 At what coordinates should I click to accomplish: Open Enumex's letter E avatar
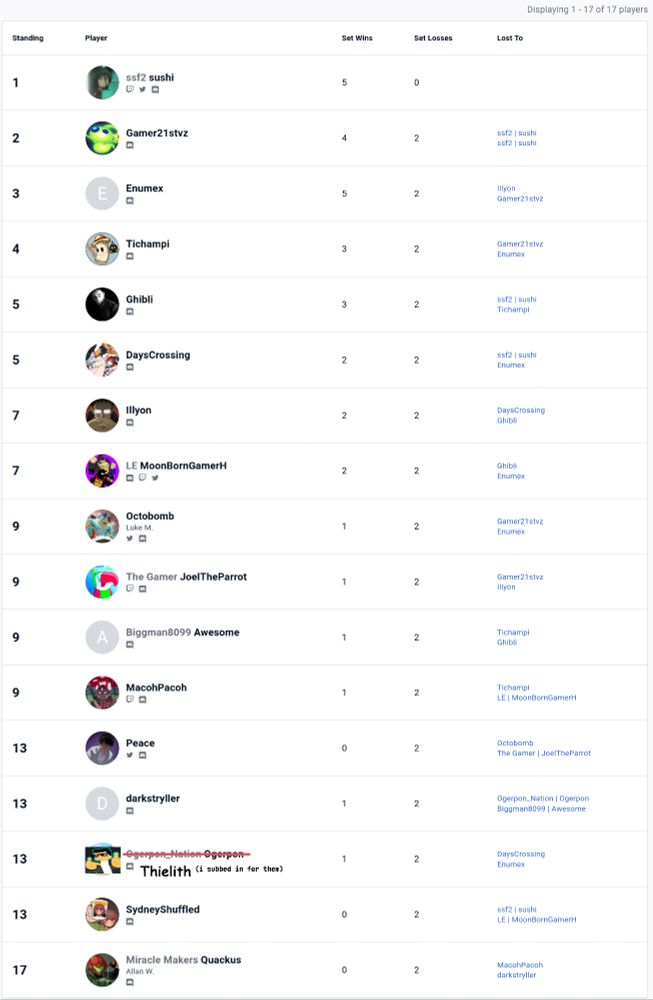click(x=102, y=193)
